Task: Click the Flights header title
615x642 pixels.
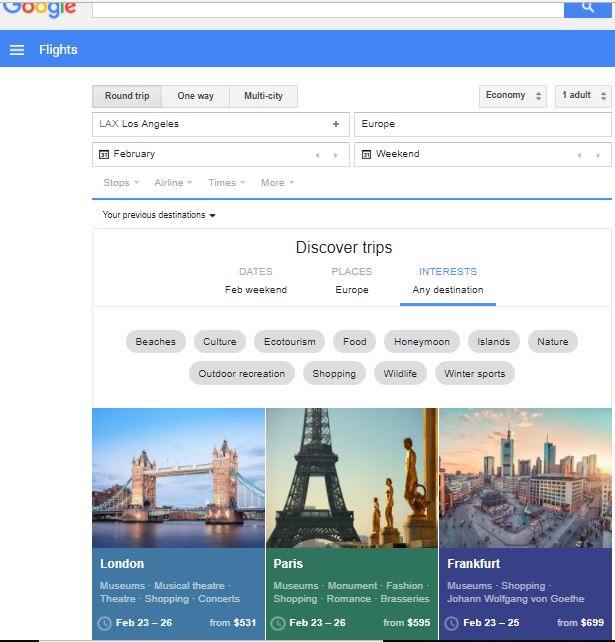Action: coord(58,50)
